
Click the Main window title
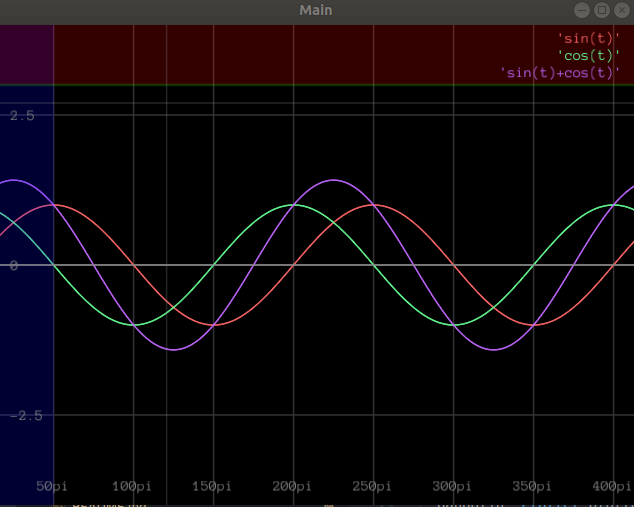tap(316, 10)
